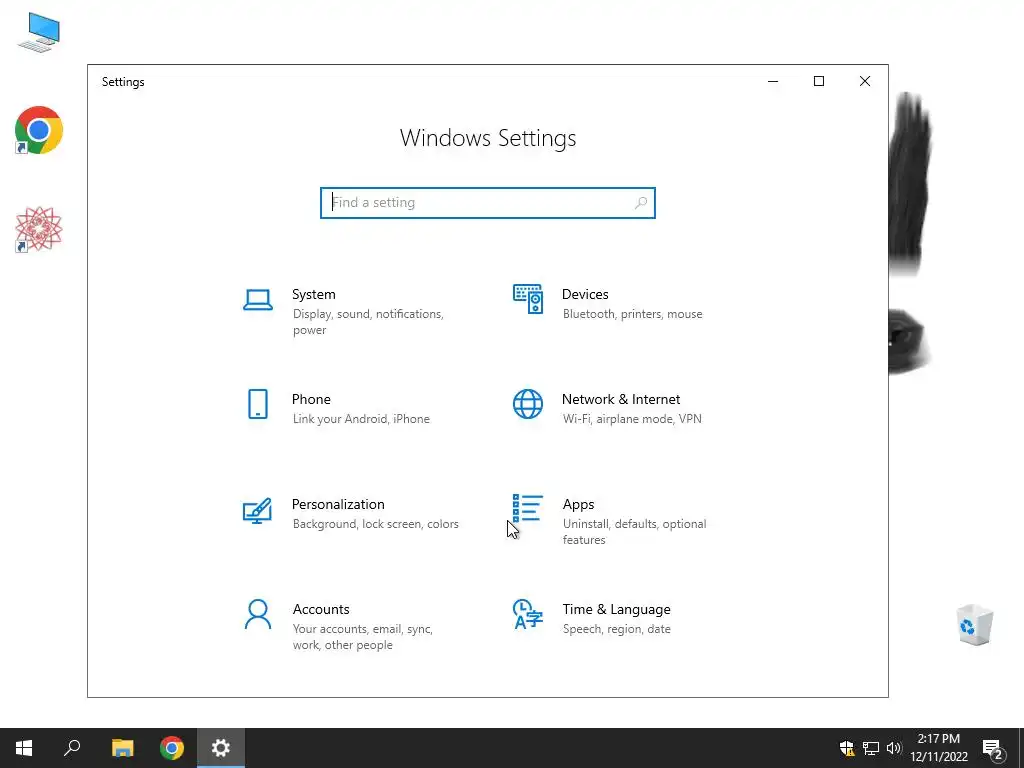Click 'Bluetooth, printers, mouse' description
The image size is (1024, 768).
[633, 314]
